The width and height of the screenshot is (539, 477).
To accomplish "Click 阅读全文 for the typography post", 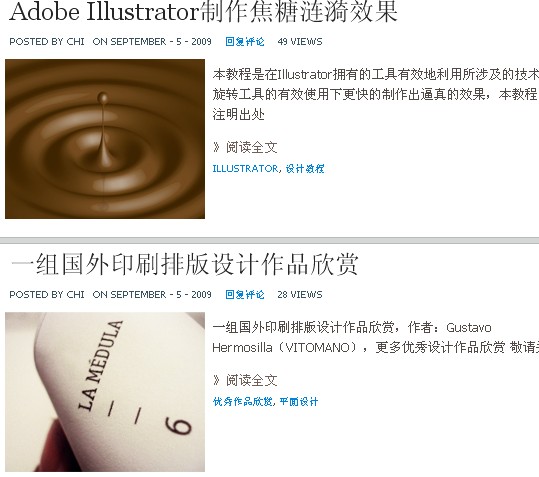I will pos(252,380).
